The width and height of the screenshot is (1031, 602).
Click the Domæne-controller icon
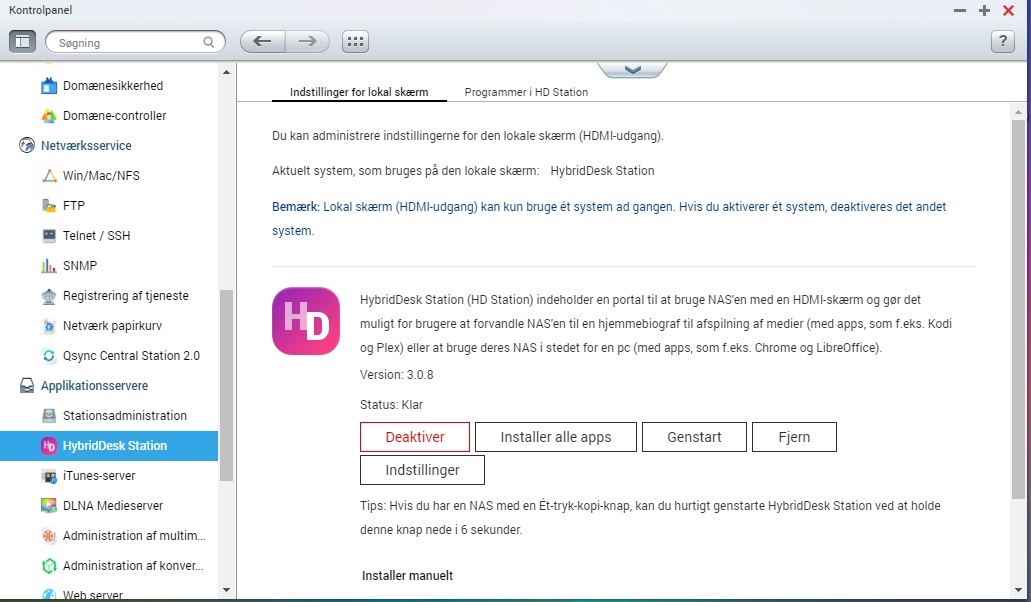pyautogui.click(x=49, y=116)
